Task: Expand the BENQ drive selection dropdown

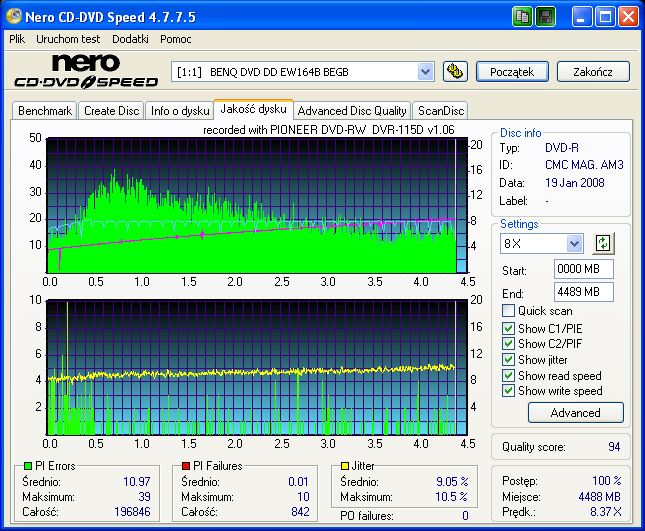Action: coord(425,72)
